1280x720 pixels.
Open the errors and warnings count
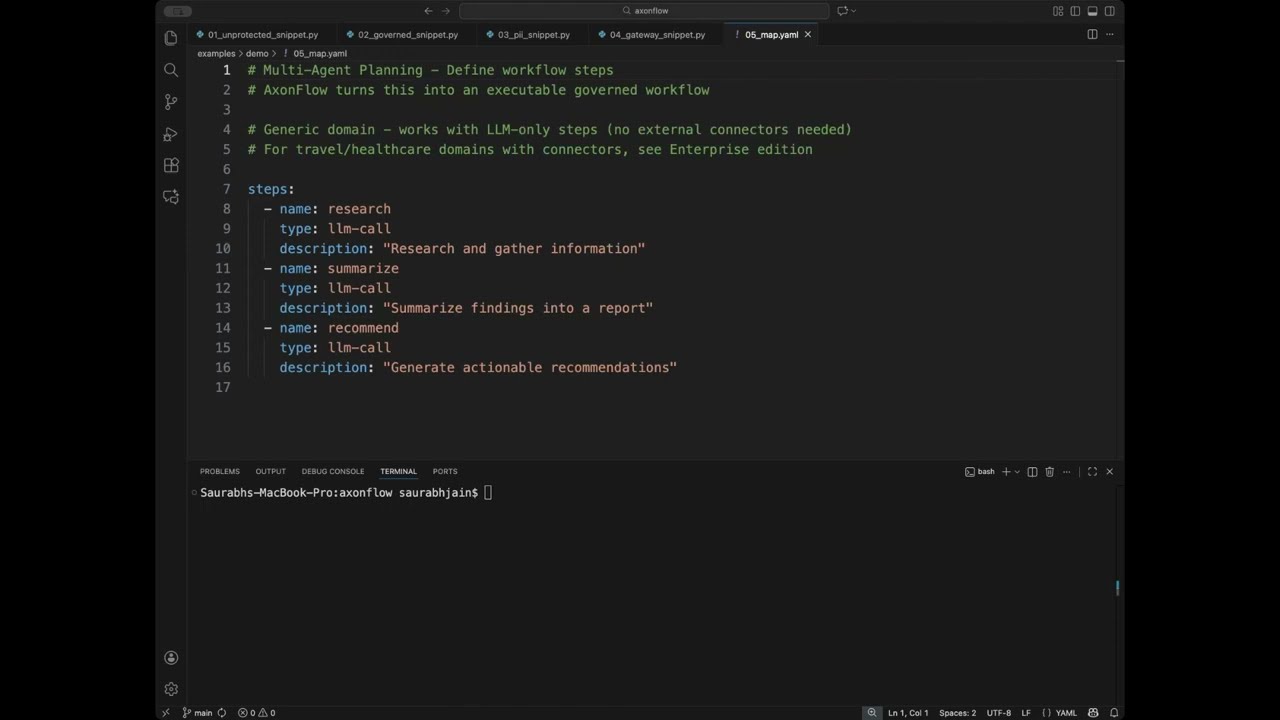pyautogui.click(x=257, y=713)
